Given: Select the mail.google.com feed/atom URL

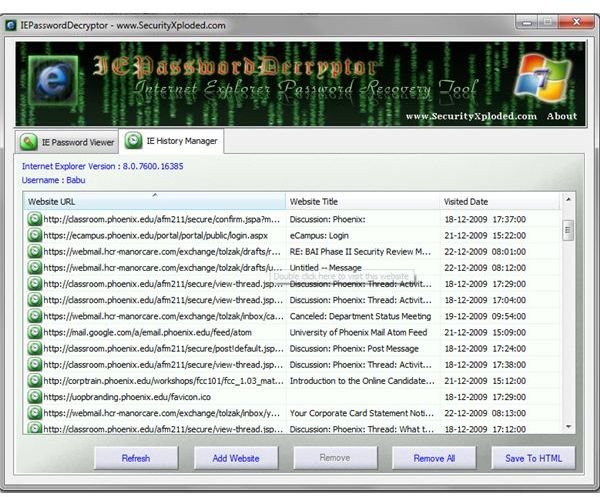Looking at the screenshot, I should tap(147, 332).
